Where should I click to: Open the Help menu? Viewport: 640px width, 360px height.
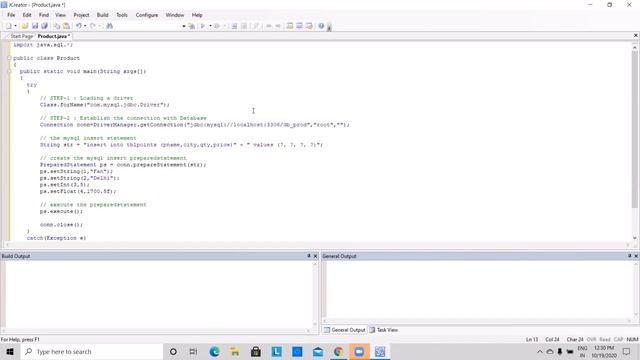pos(197,15)
